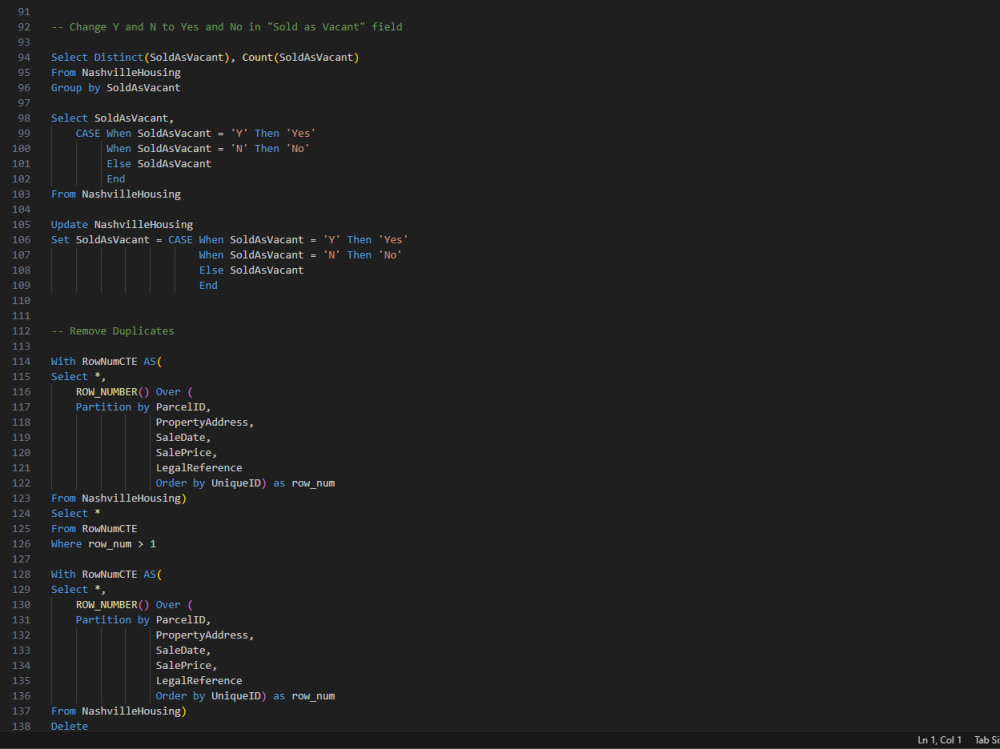Click 'Order by UniqueID' on line 136
Viewport: 1000px width, 749px height.
pos(208,696)
